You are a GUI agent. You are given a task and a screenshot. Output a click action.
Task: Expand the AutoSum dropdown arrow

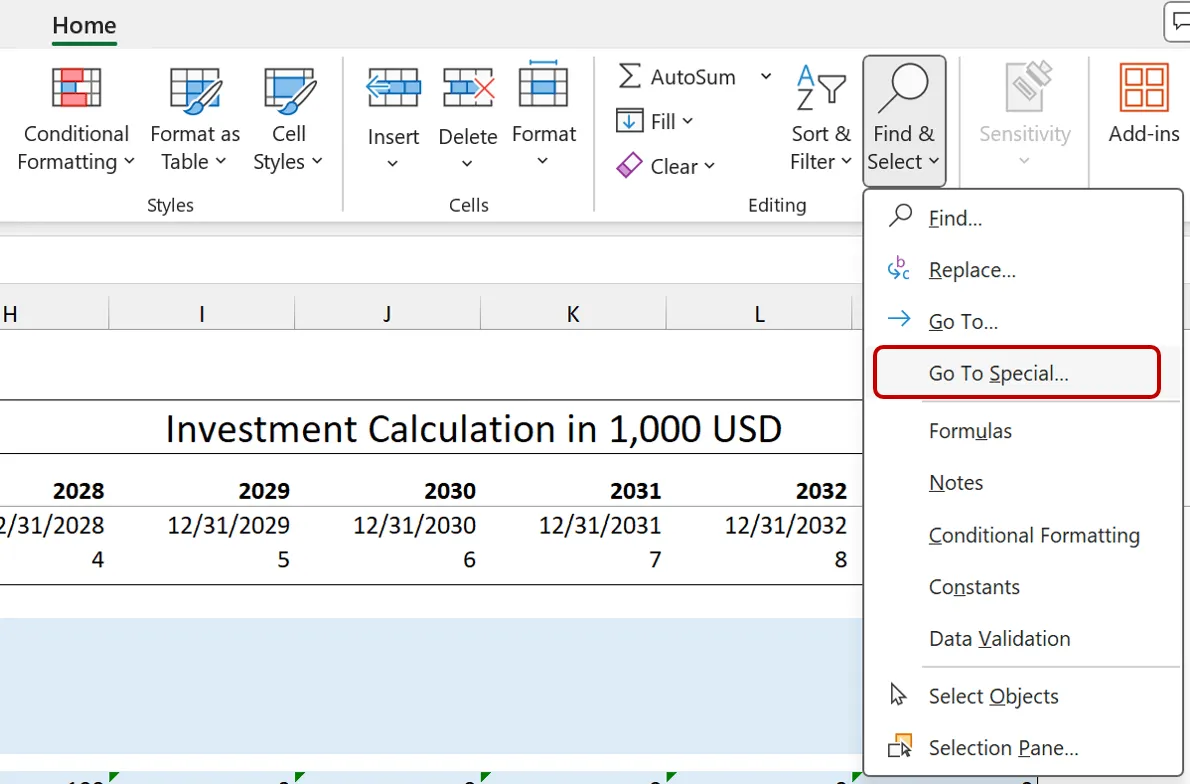tap(766, 77)
